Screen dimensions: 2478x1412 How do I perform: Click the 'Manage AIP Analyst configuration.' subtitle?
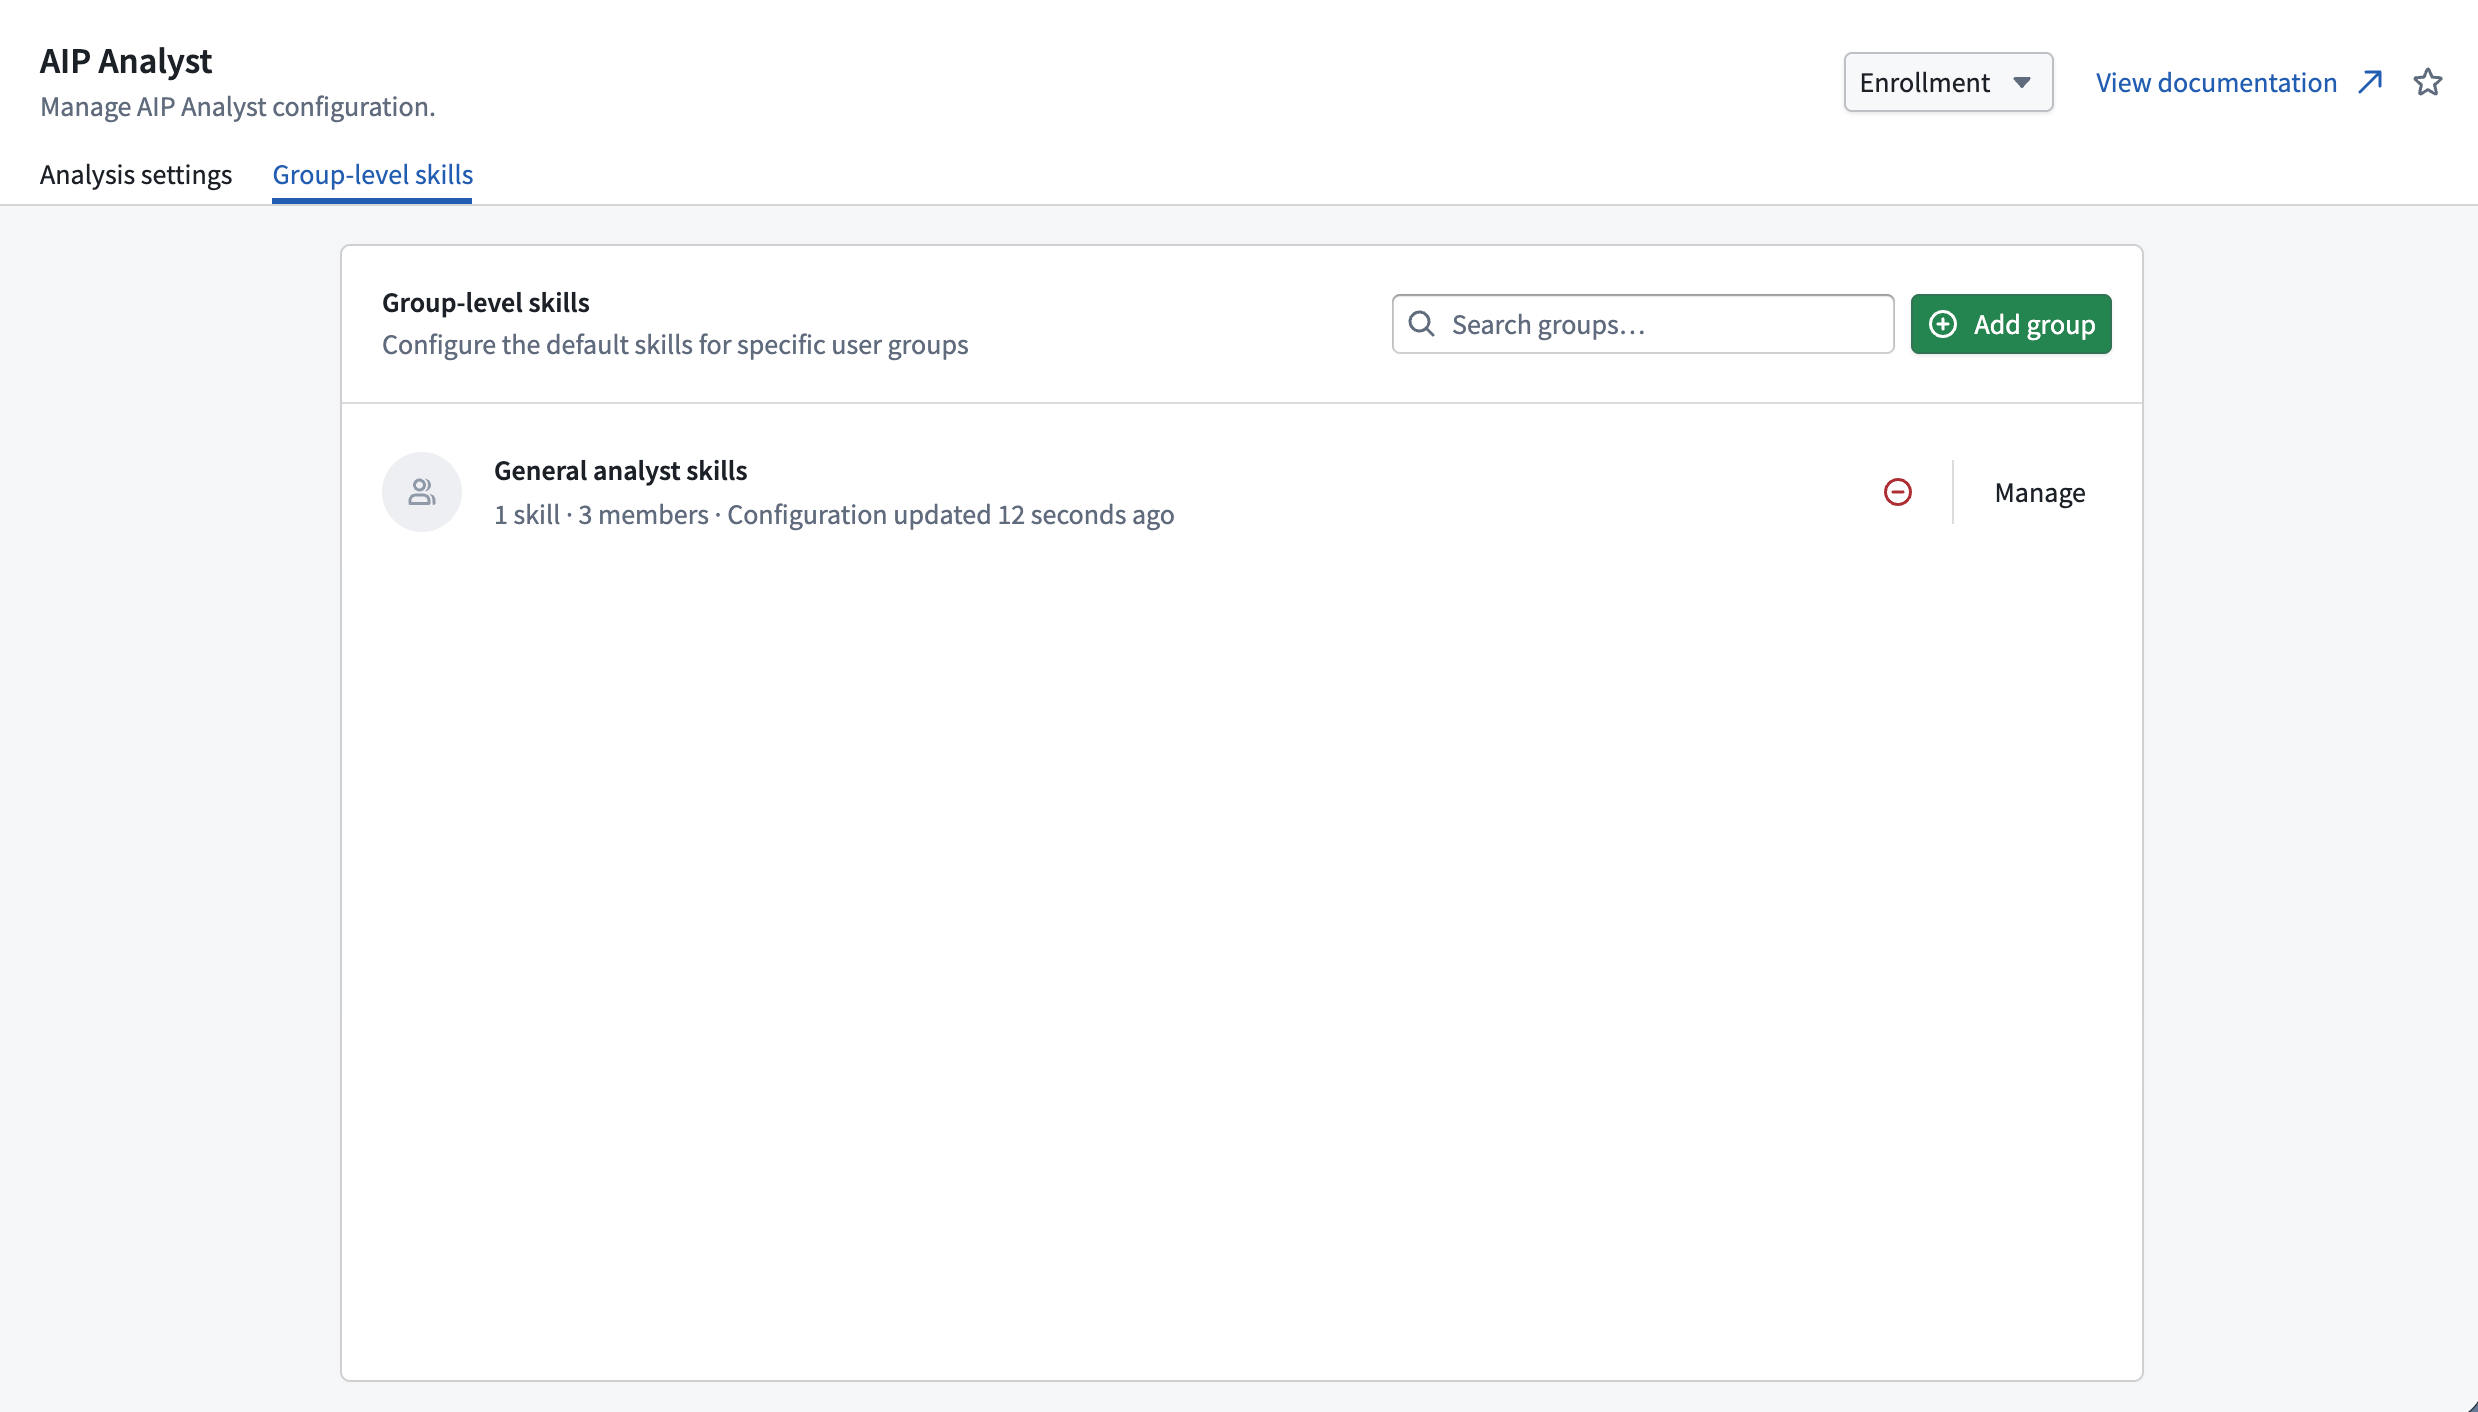[x=238, y=107]
